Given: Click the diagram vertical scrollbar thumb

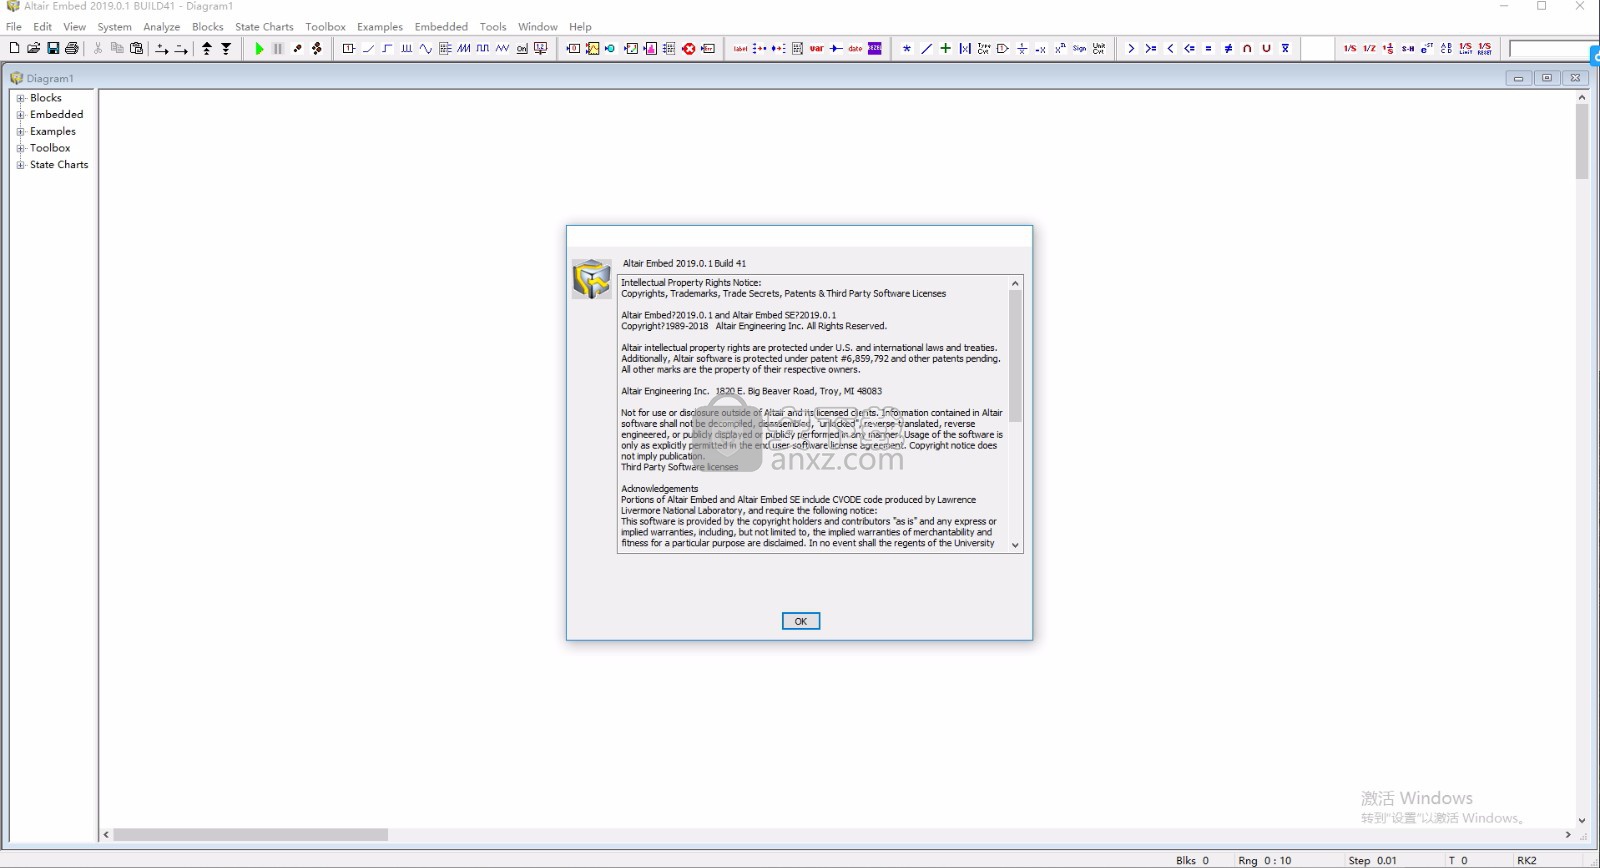Looking at the screenshot, I should 1582,141.
